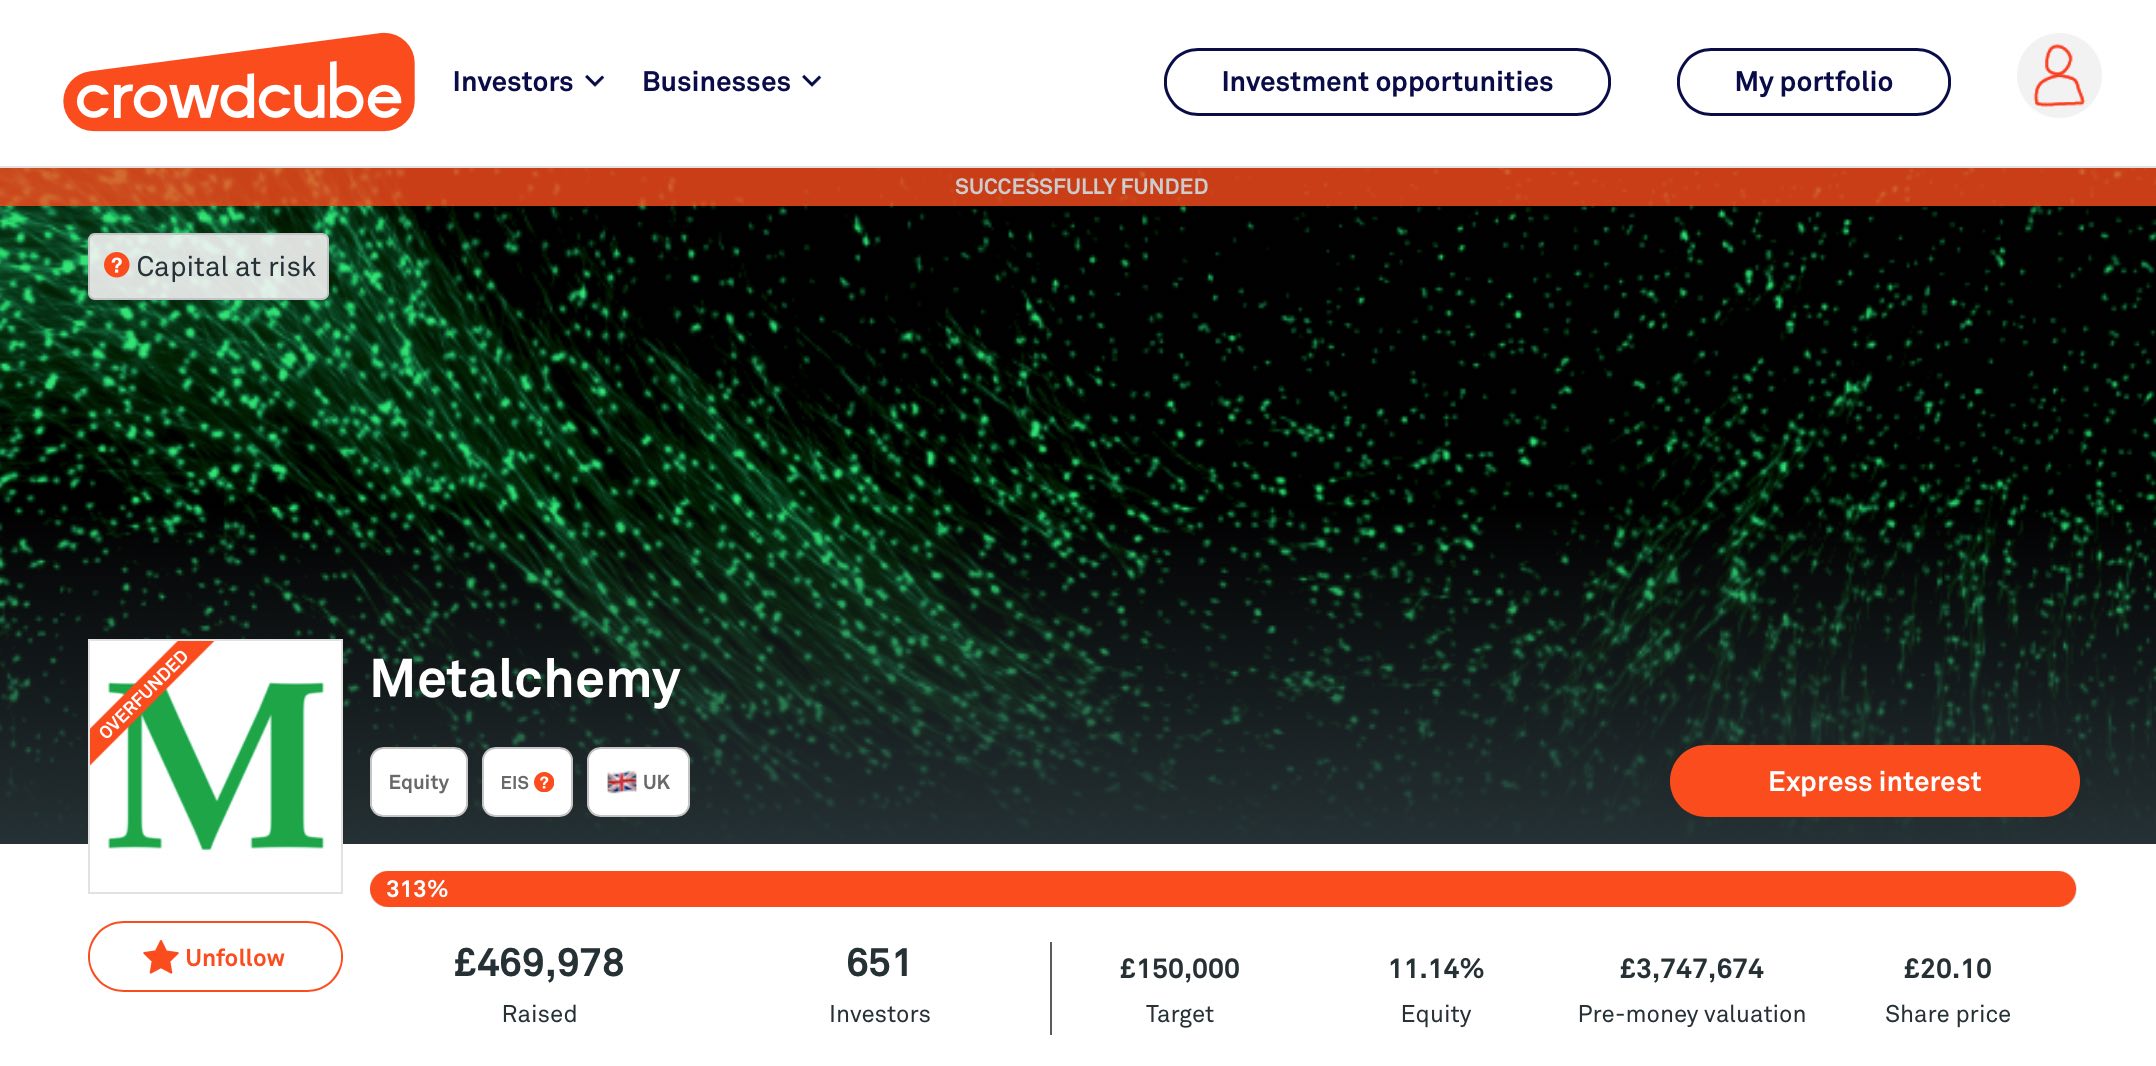Click the star icon in Unfollow button

coord(160,957)
